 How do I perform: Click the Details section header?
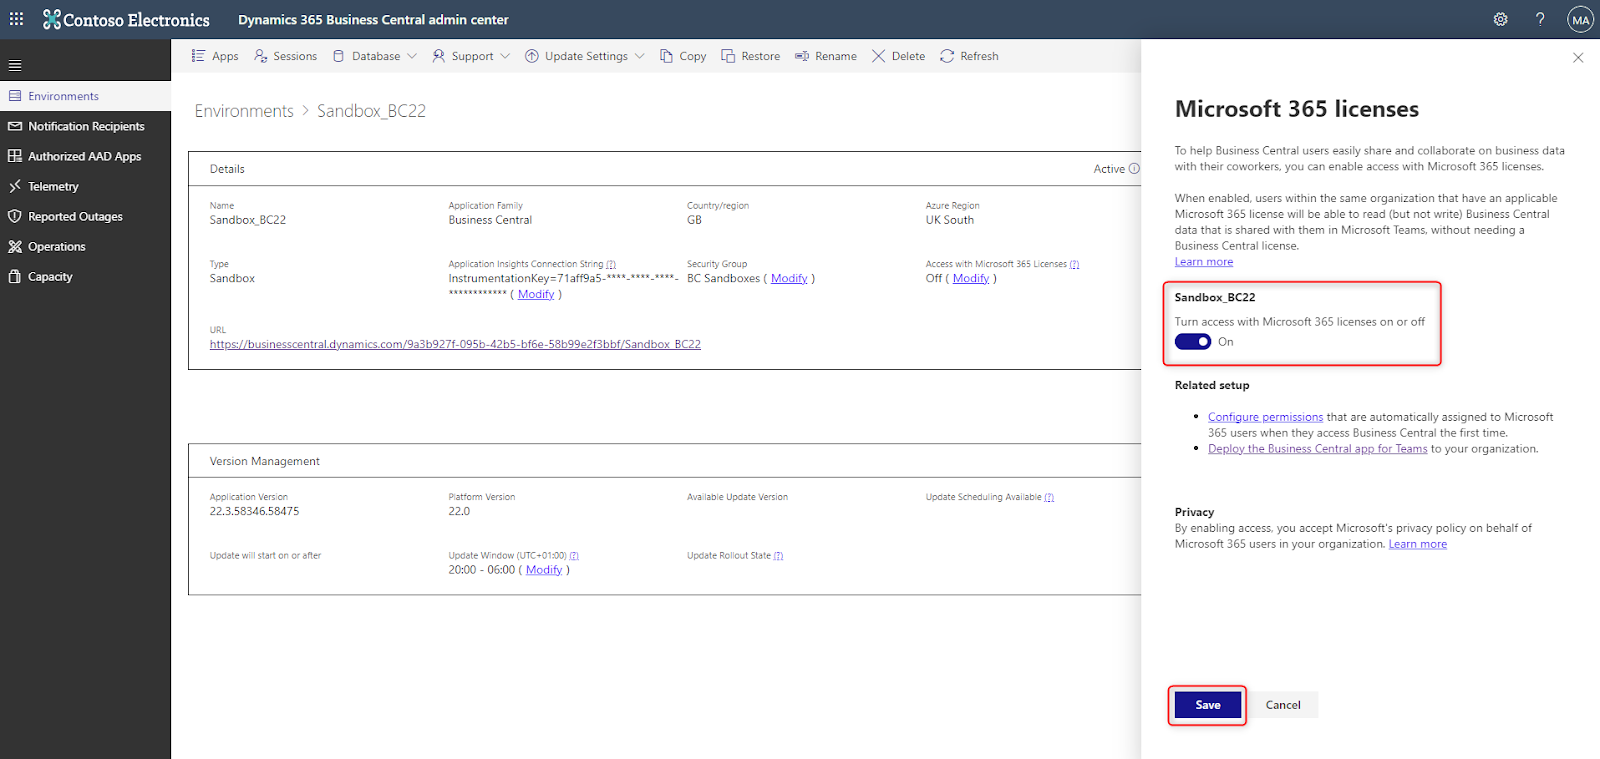click(x=227, y=169)
